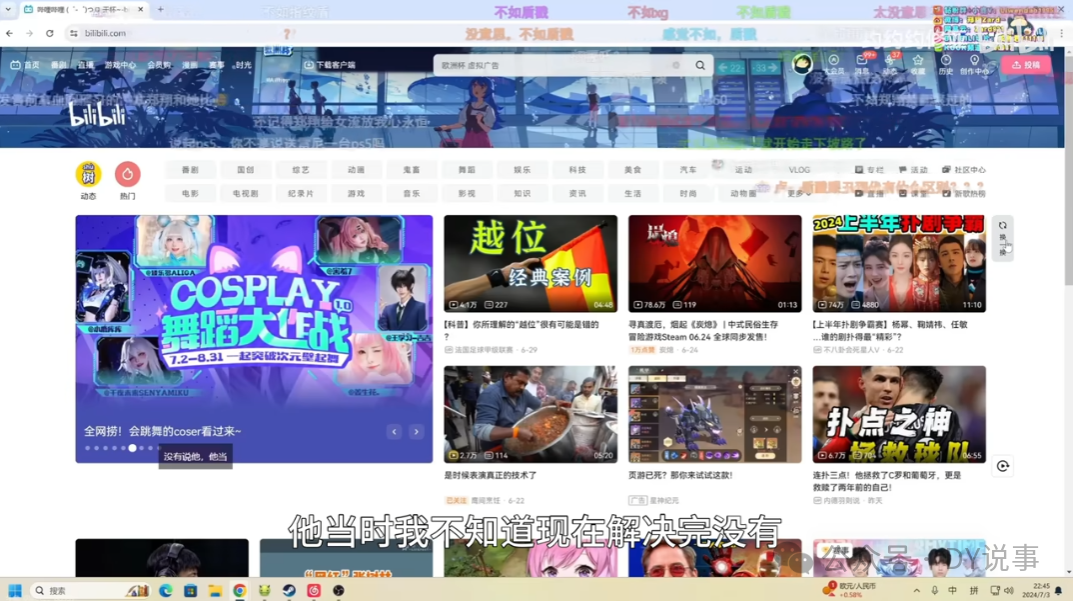Image resolution: width=1073 pixels, height=601 pixels.
Task: Click the user avatar in the header
Action: point(802,64)
